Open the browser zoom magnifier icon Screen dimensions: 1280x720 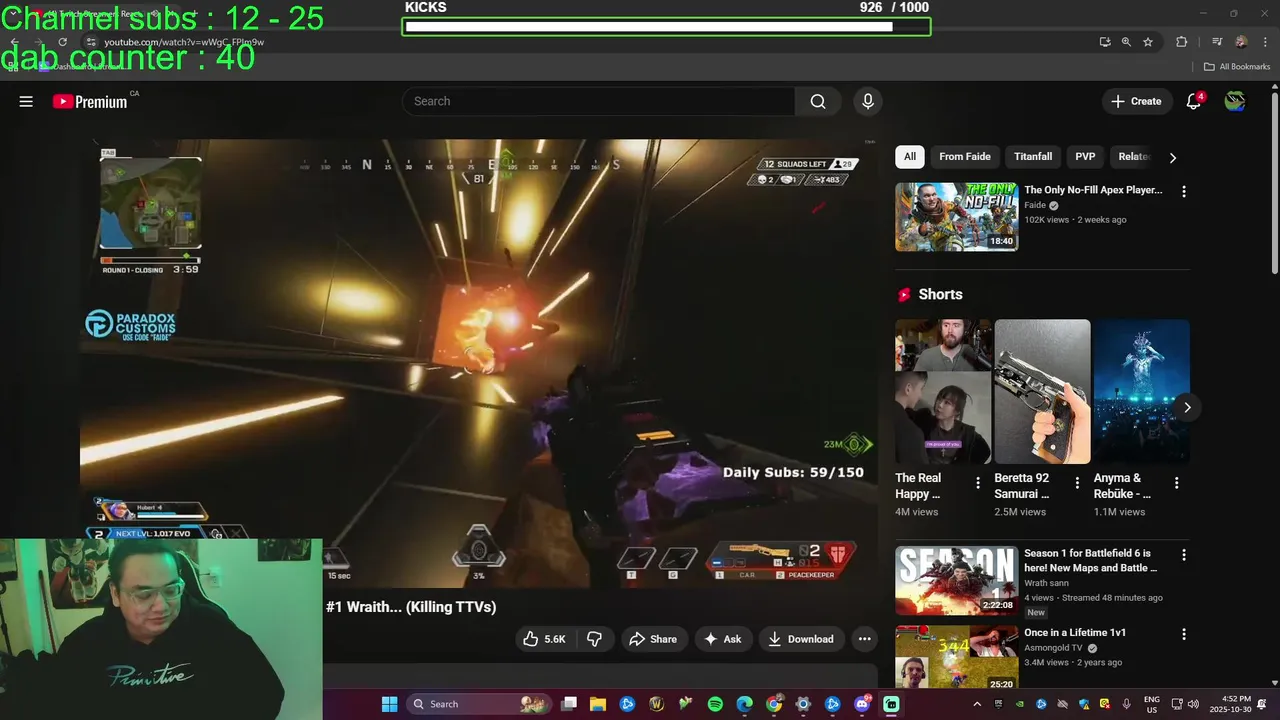coord(1126,42)
